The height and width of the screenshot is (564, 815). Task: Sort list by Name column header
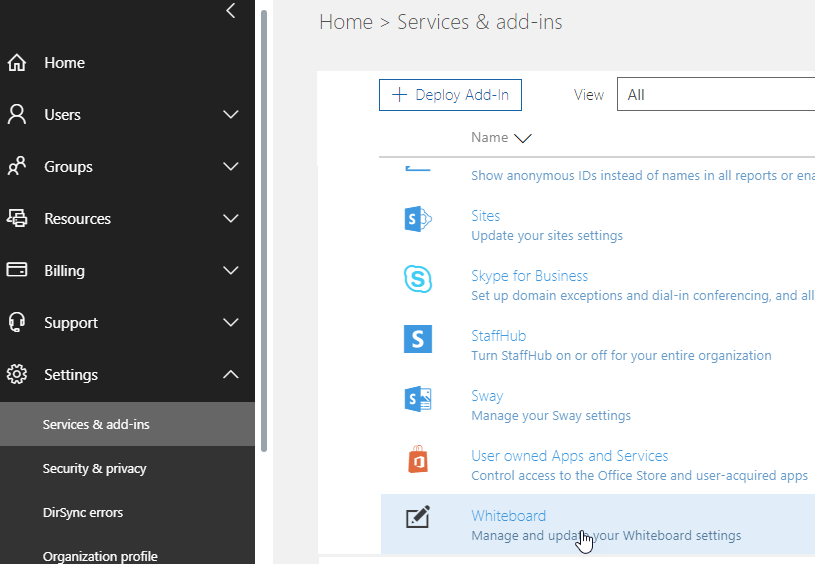pos(490,138)
